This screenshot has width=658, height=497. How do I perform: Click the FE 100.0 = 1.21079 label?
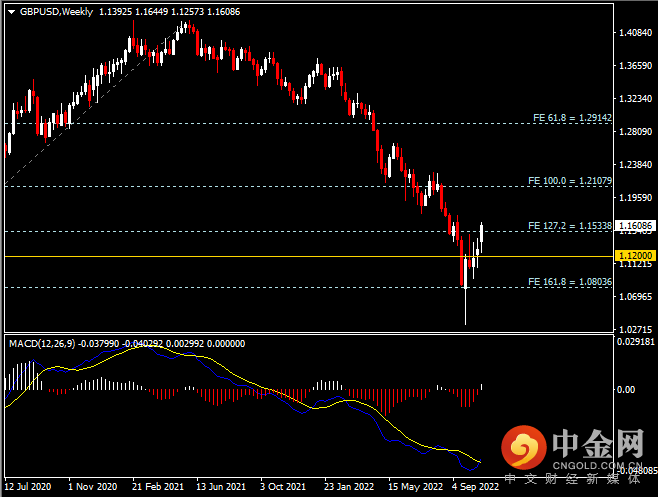point(570,181)
